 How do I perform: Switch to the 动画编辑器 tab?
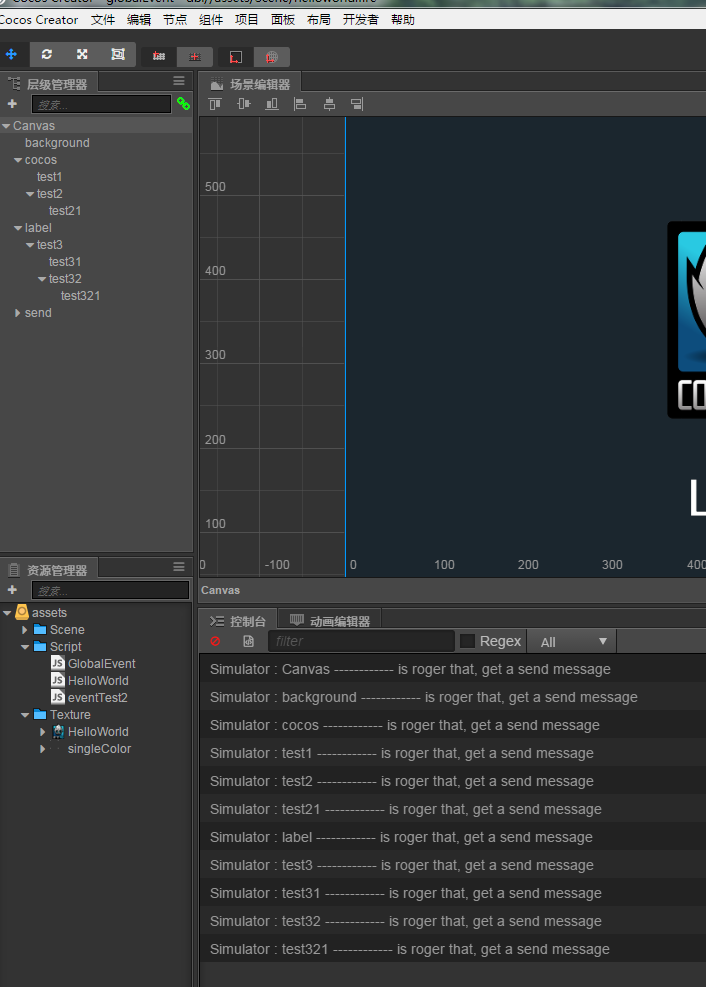coord(330,621)
